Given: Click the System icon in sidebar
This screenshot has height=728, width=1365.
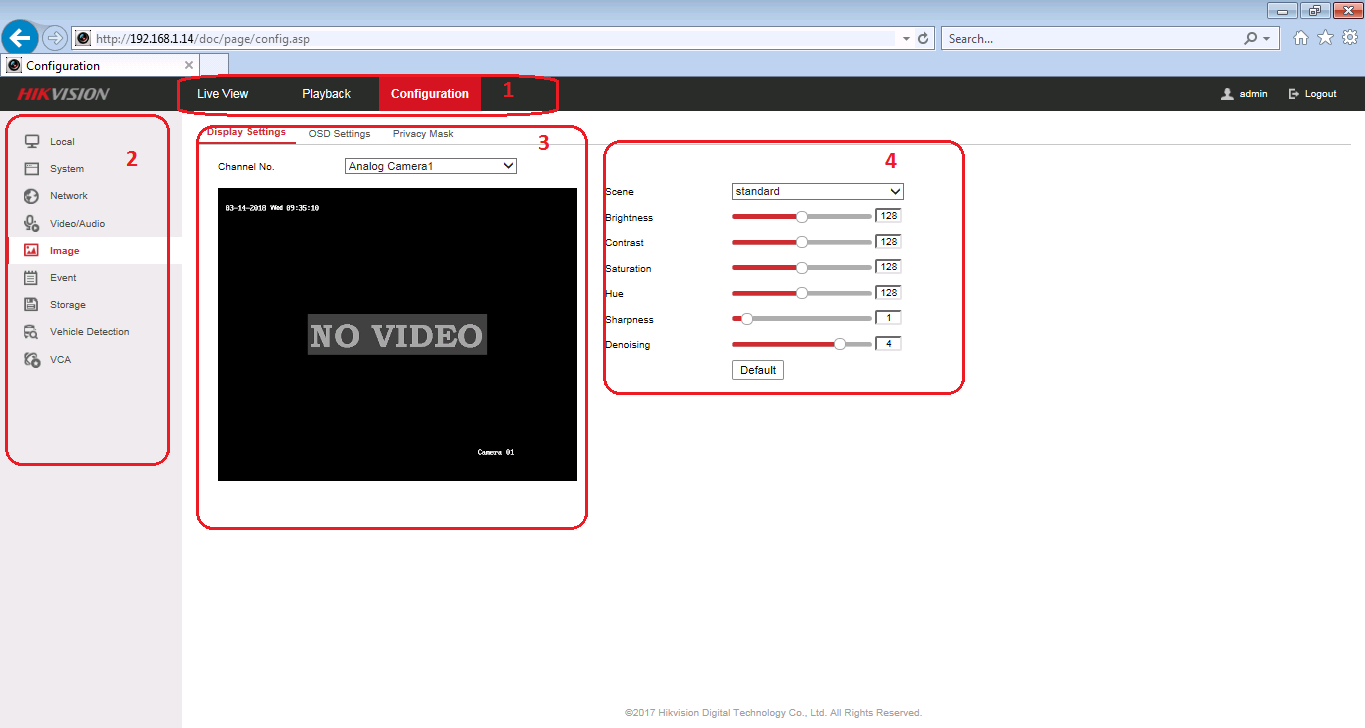Looking at the screenshot, I should (32, 169).
